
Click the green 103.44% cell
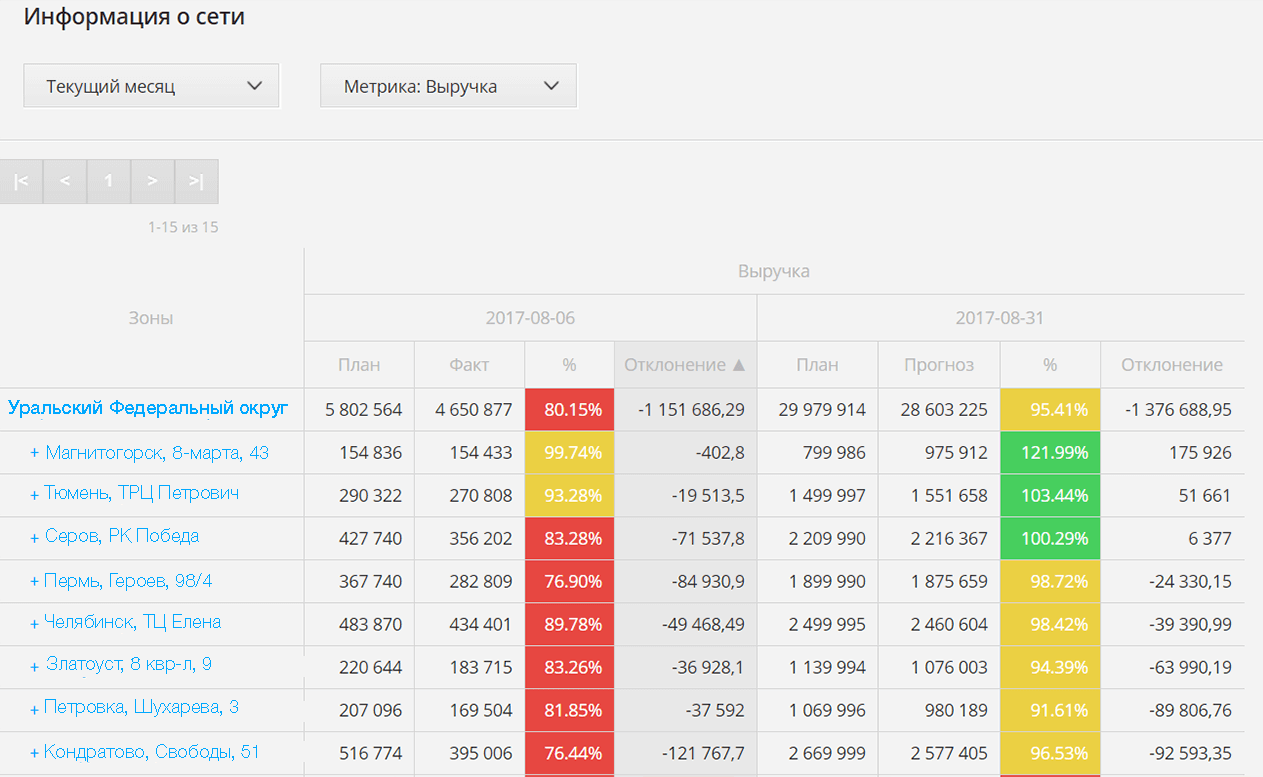click(x=1050, y=495)
